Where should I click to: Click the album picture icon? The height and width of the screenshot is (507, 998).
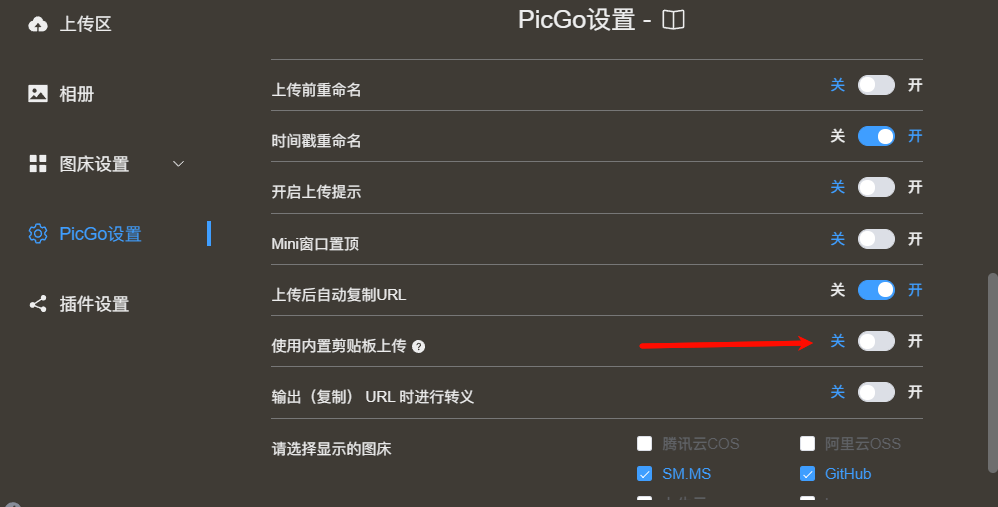(x=38, y=94)
